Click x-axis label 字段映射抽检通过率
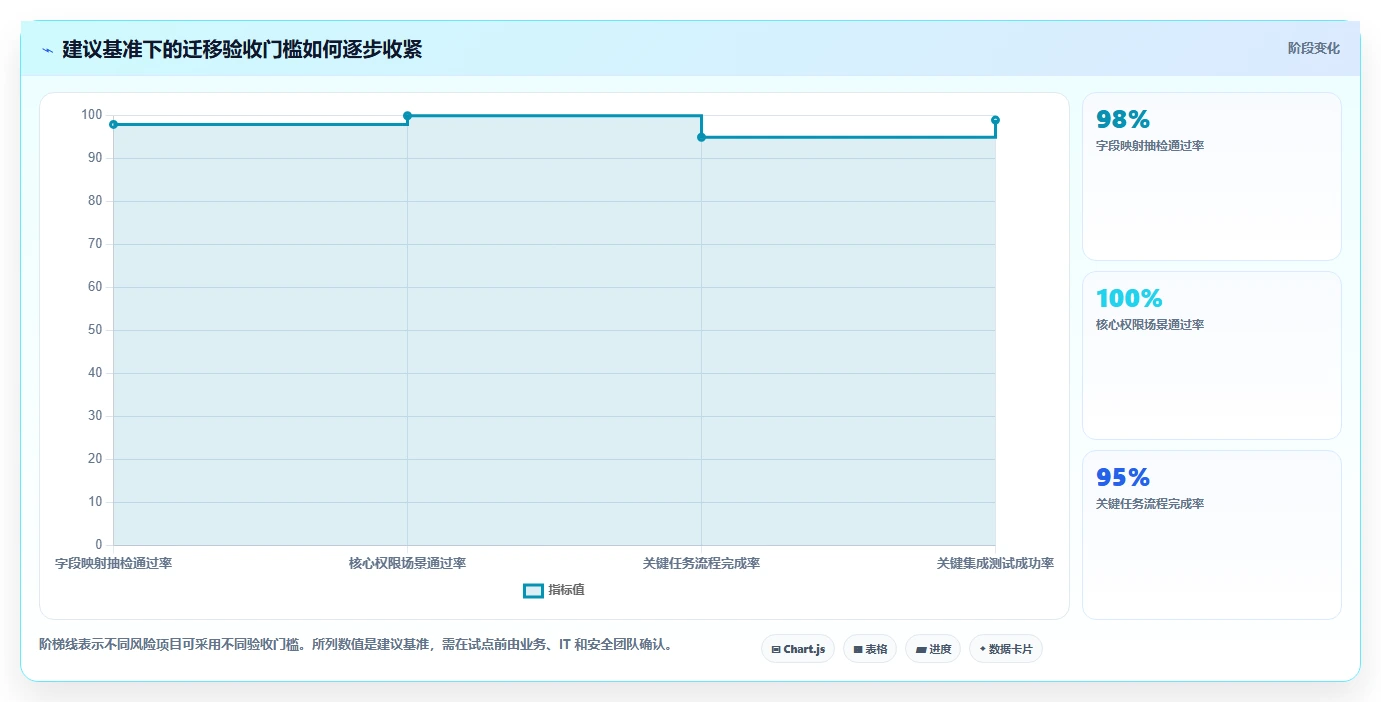 113,563
